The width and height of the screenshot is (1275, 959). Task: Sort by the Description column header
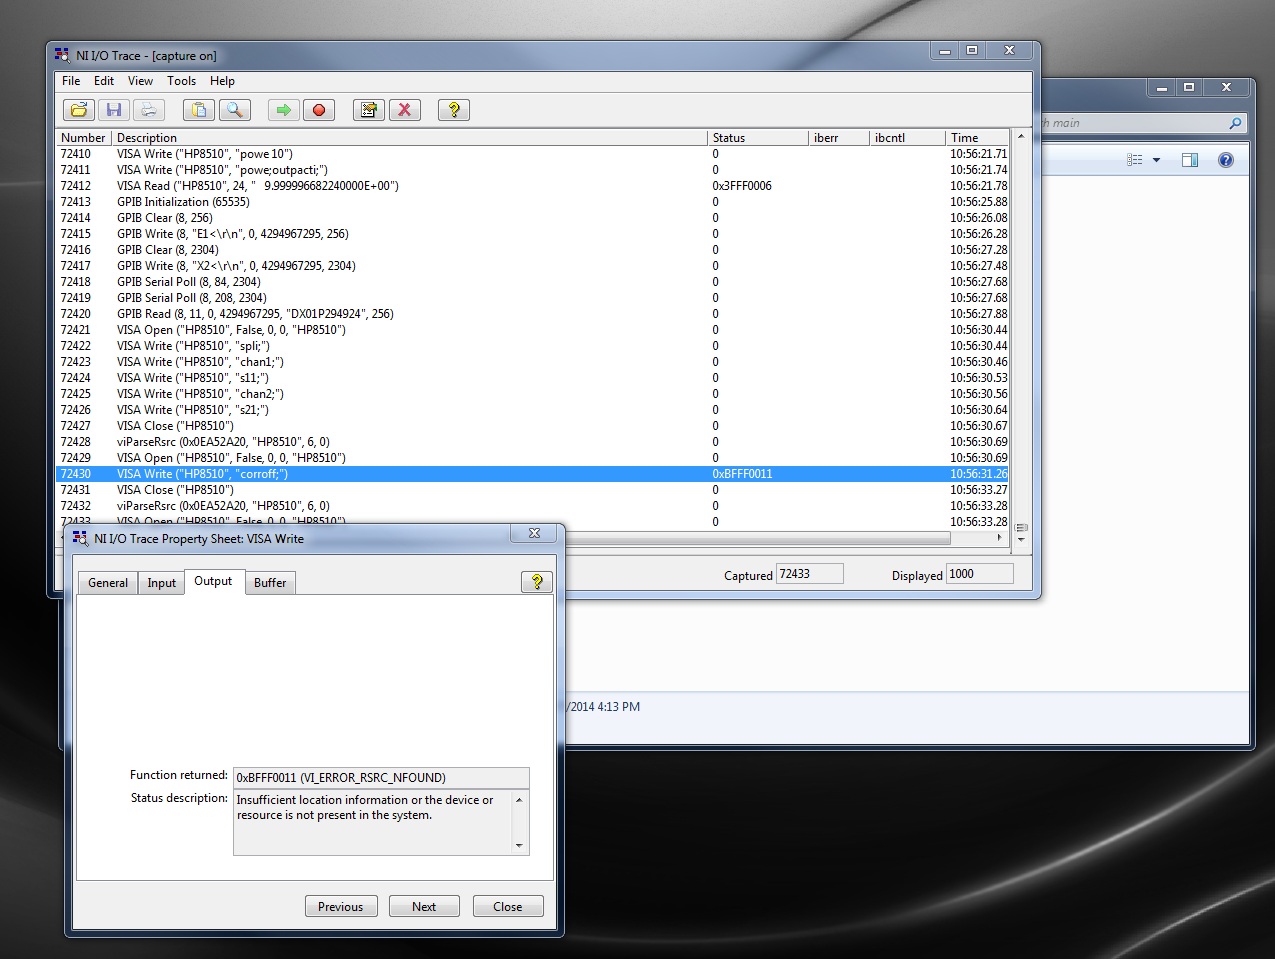409,137
